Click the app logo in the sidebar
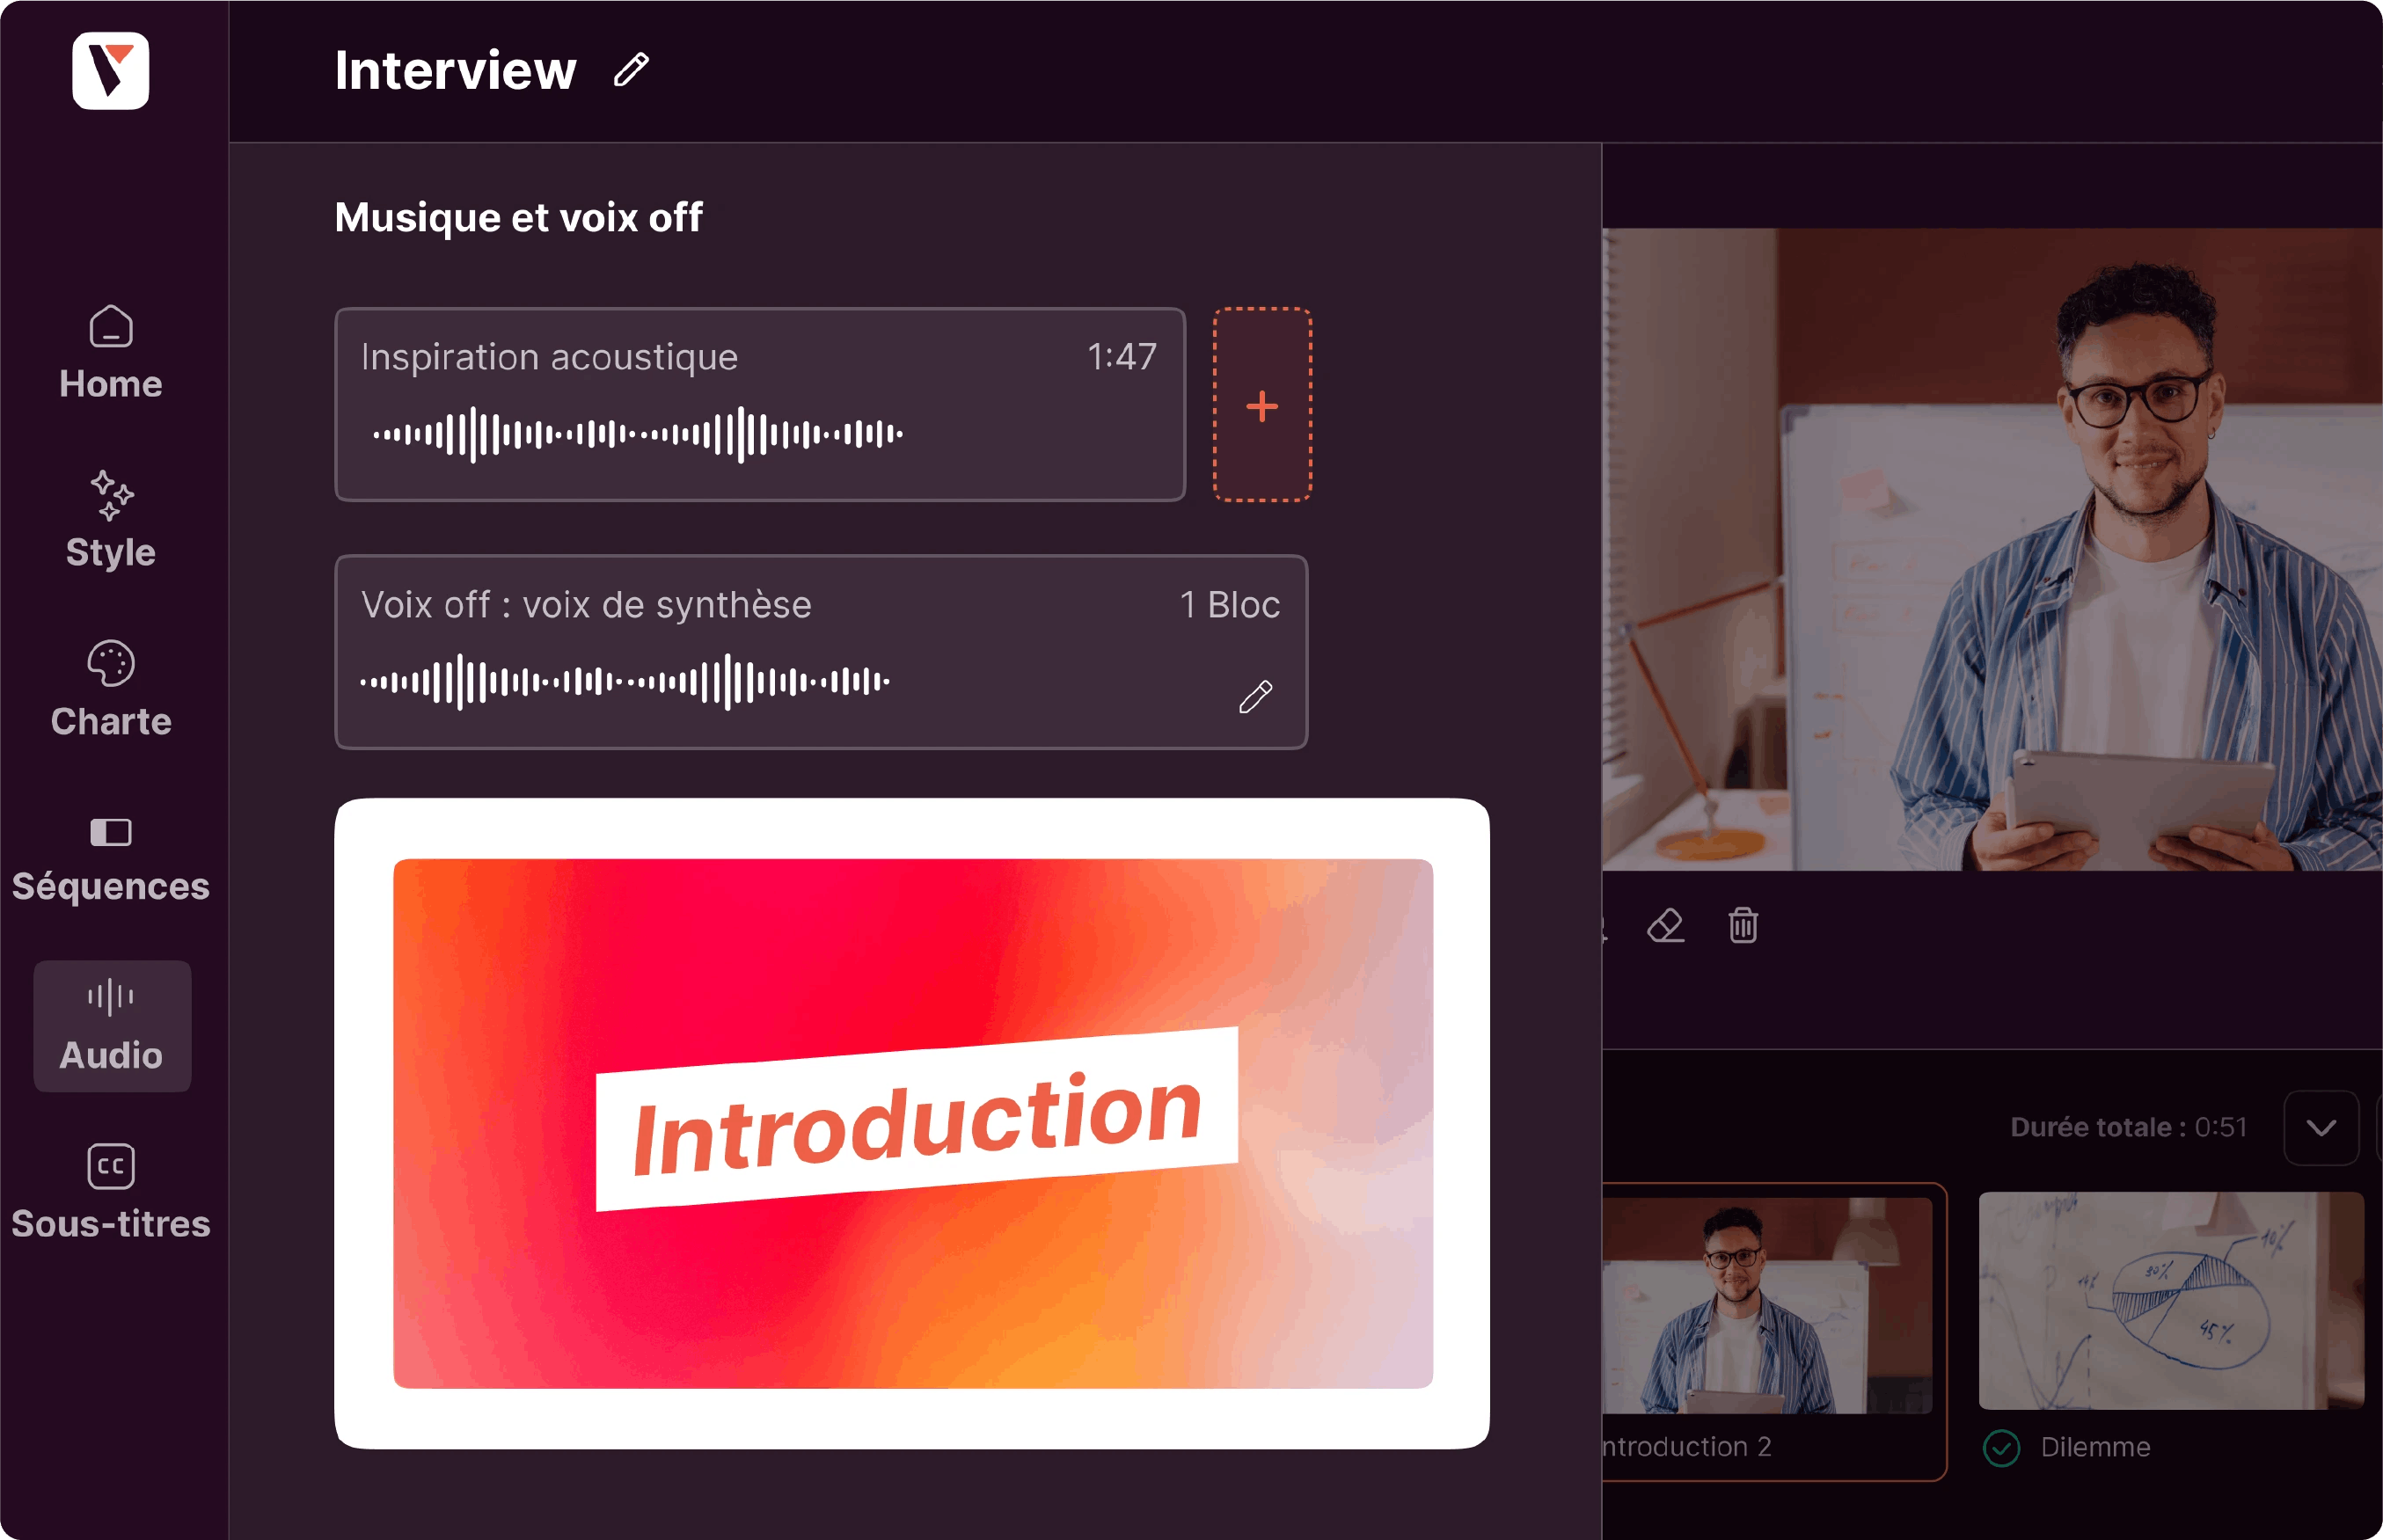The width and height of the screenshot is (2383, 1540). pos(111,71)
